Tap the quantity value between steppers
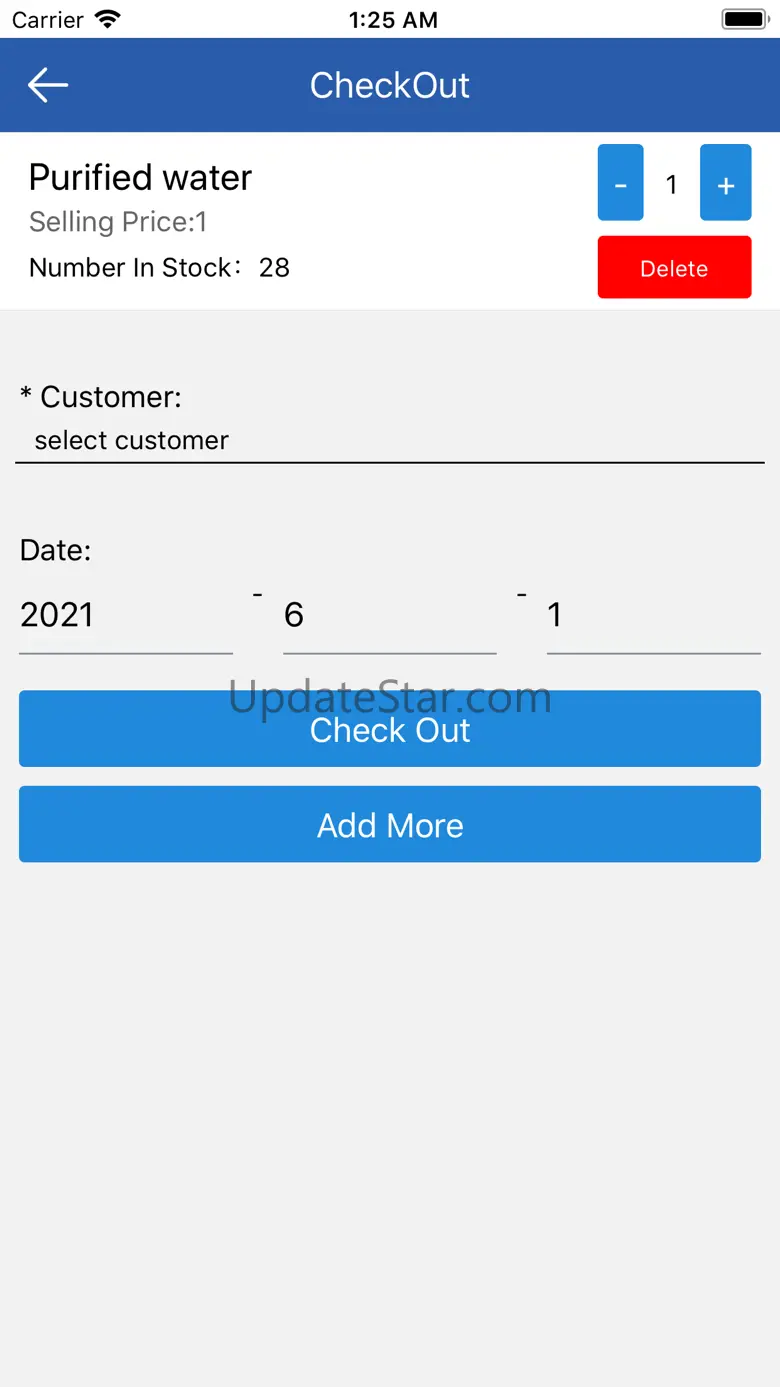780x1387 pixels. (672, 184)
